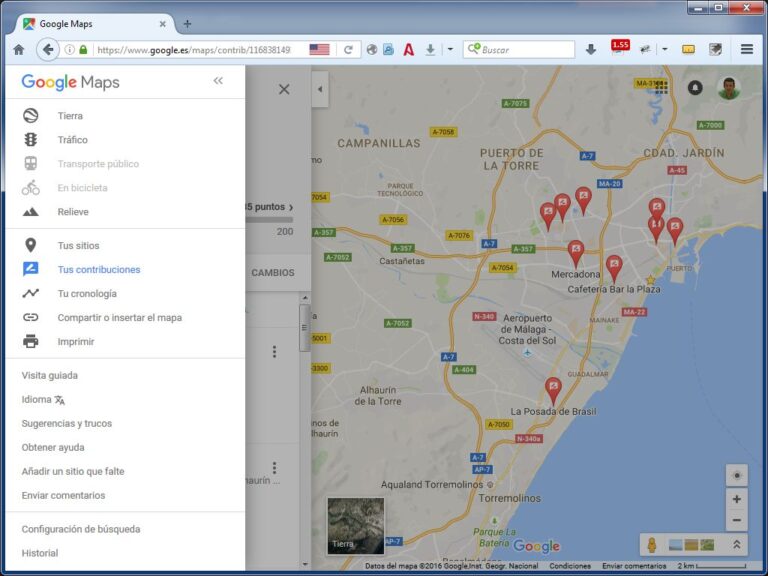Open Tus sitios
The image size is (768, 576).
point(78,245)
